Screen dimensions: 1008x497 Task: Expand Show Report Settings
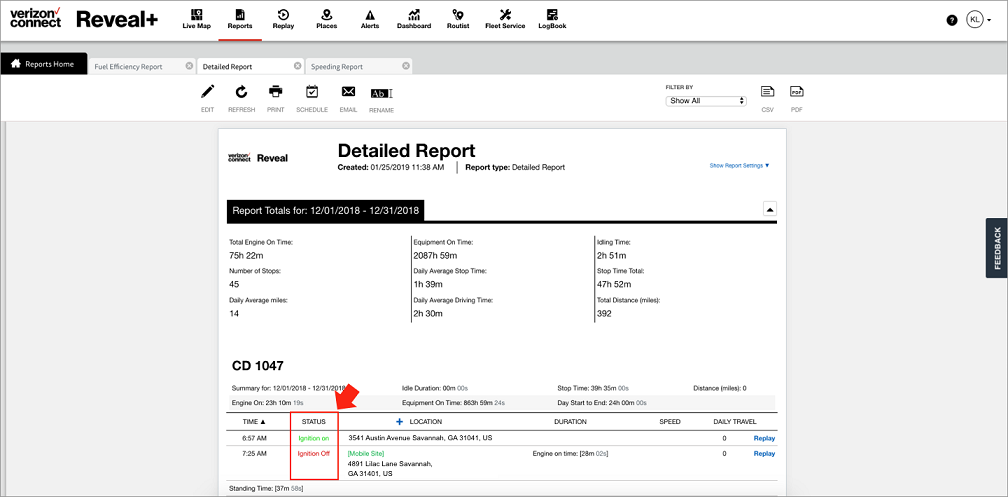(739, 165)
